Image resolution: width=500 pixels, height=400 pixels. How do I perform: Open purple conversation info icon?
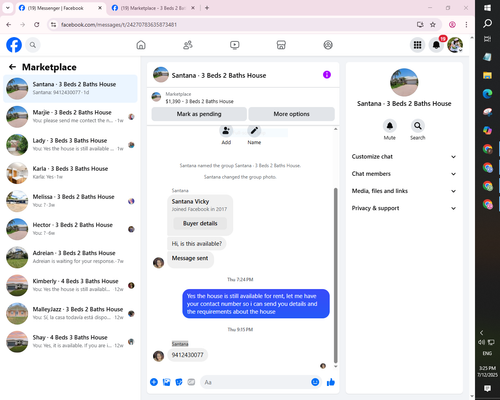click(x=327, y=75)
